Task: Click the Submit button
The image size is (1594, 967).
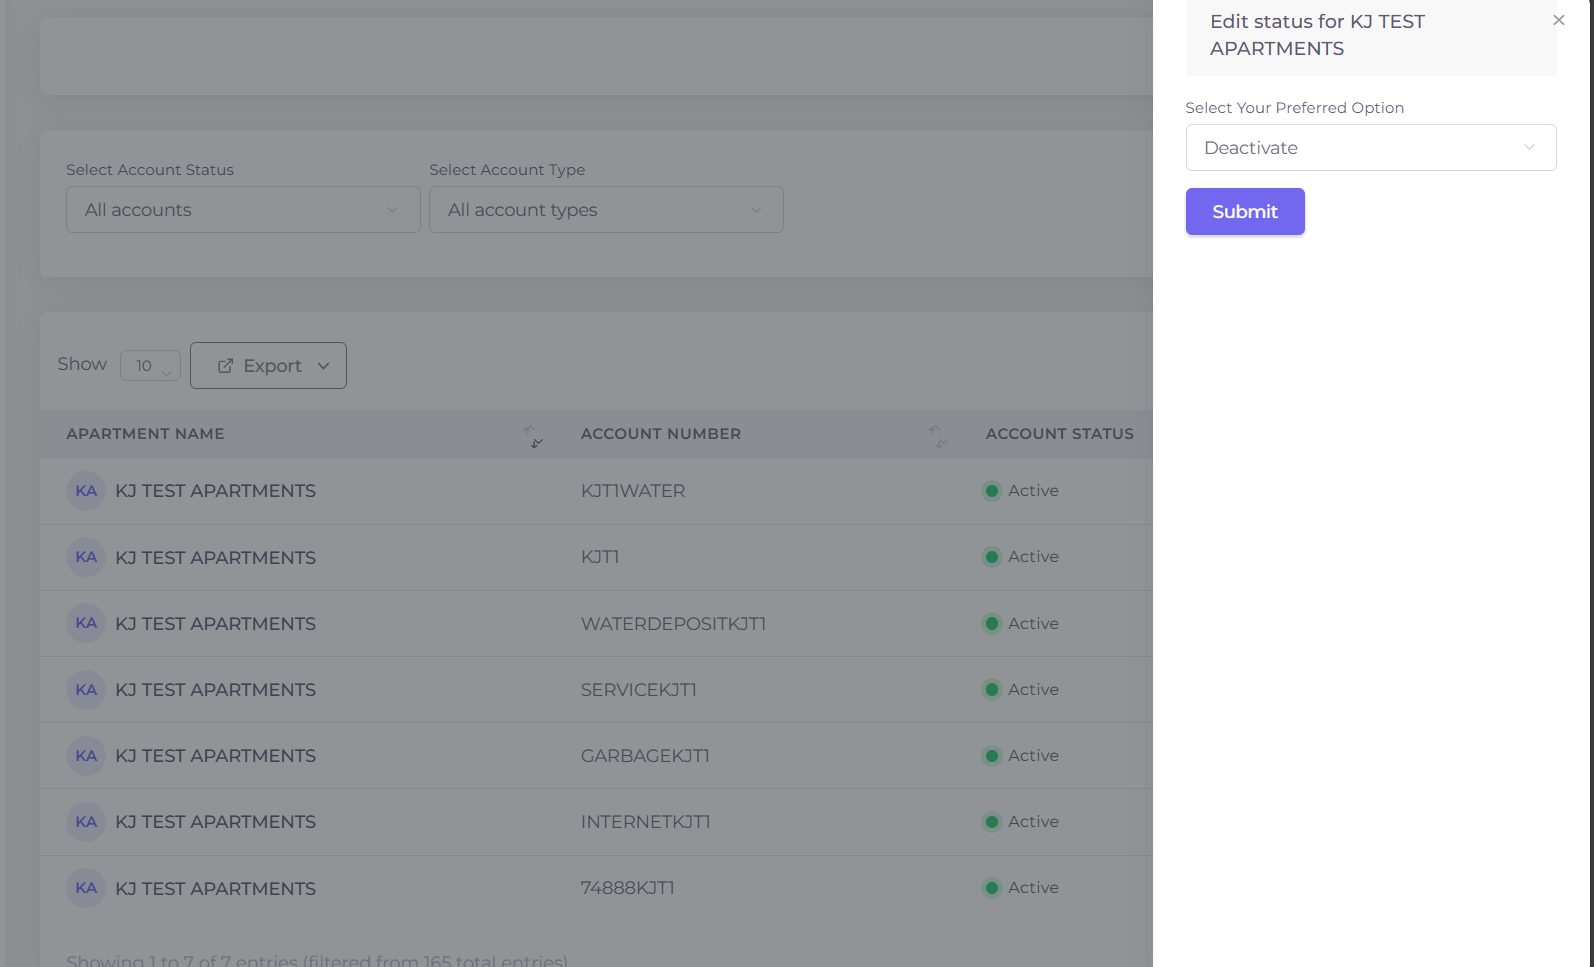Action: click(1244, 212)
